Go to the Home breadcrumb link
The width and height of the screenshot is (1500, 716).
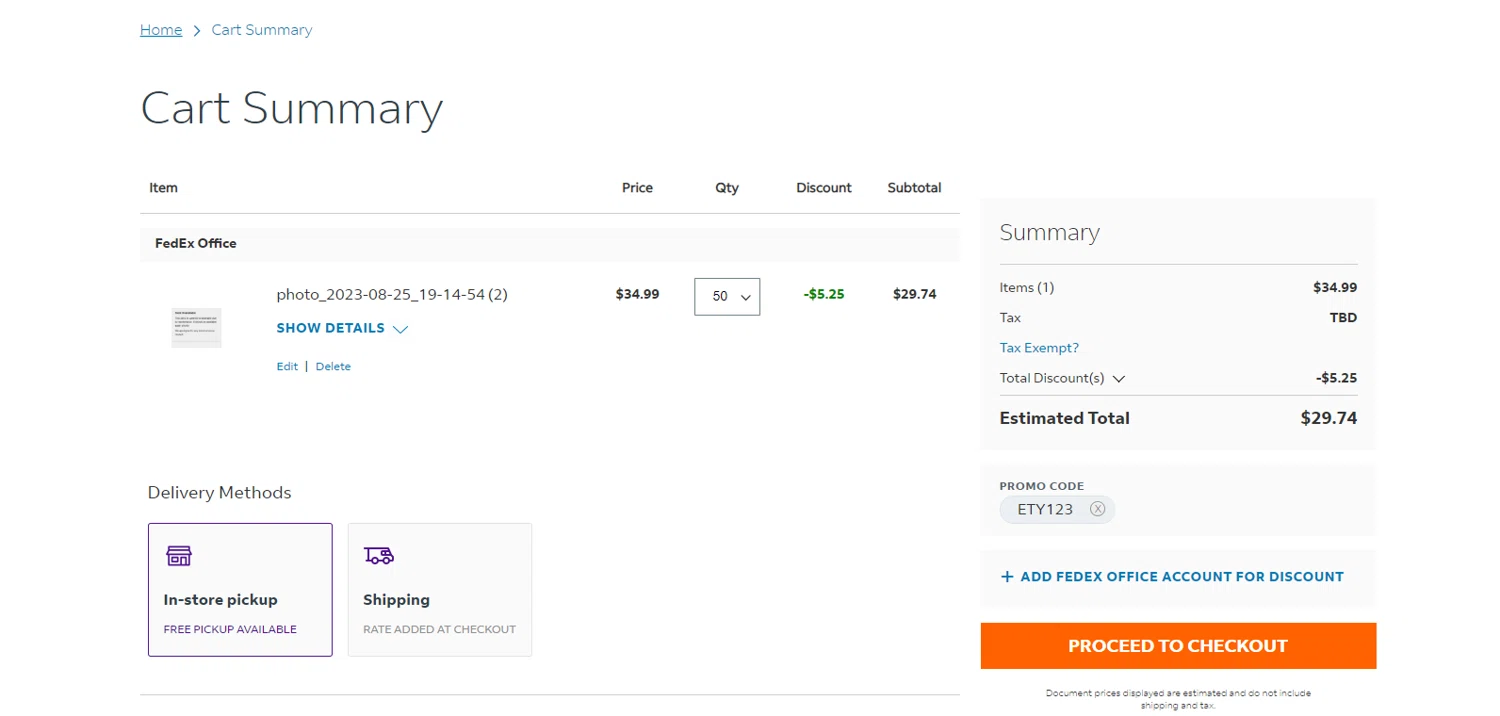[161, 30]
